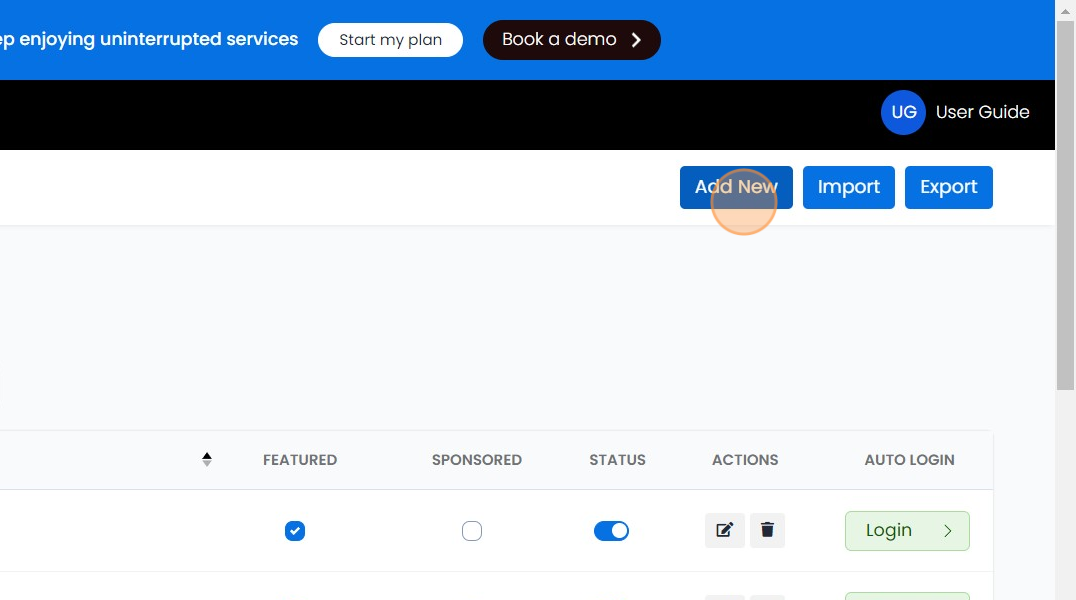Click the vertical scrollbar thumb
Image resolution: width=1076 pixels, height=600 pixels.
pos(1066,200)
